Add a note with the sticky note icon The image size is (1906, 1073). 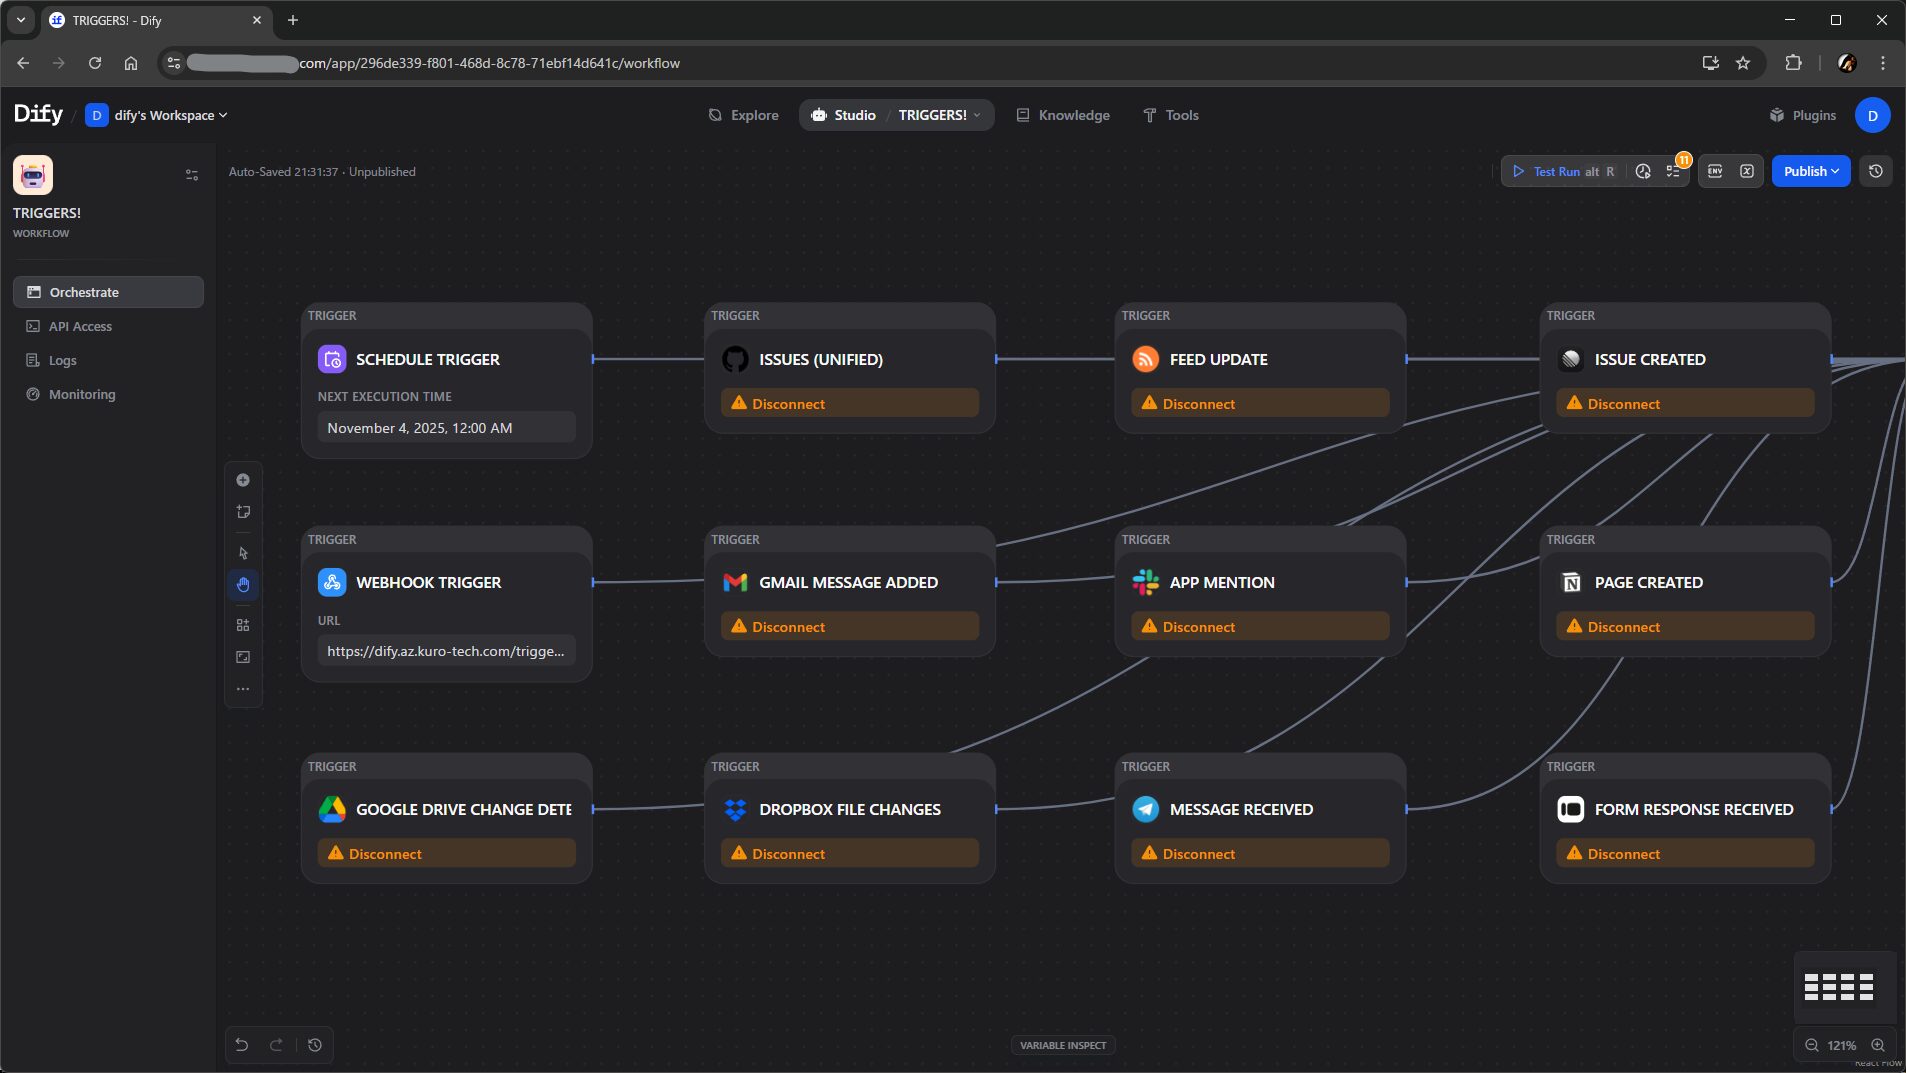243,512
